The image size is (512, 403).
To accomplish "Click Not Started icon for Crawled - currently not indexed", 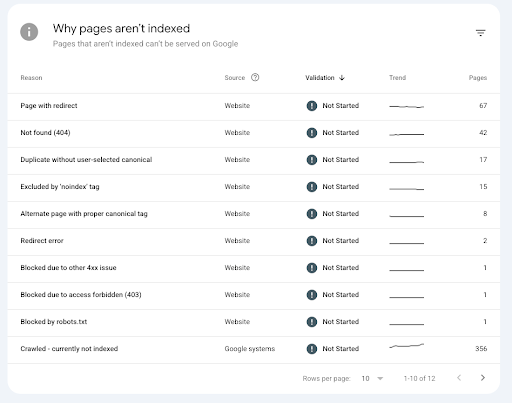I will point(312,349).
